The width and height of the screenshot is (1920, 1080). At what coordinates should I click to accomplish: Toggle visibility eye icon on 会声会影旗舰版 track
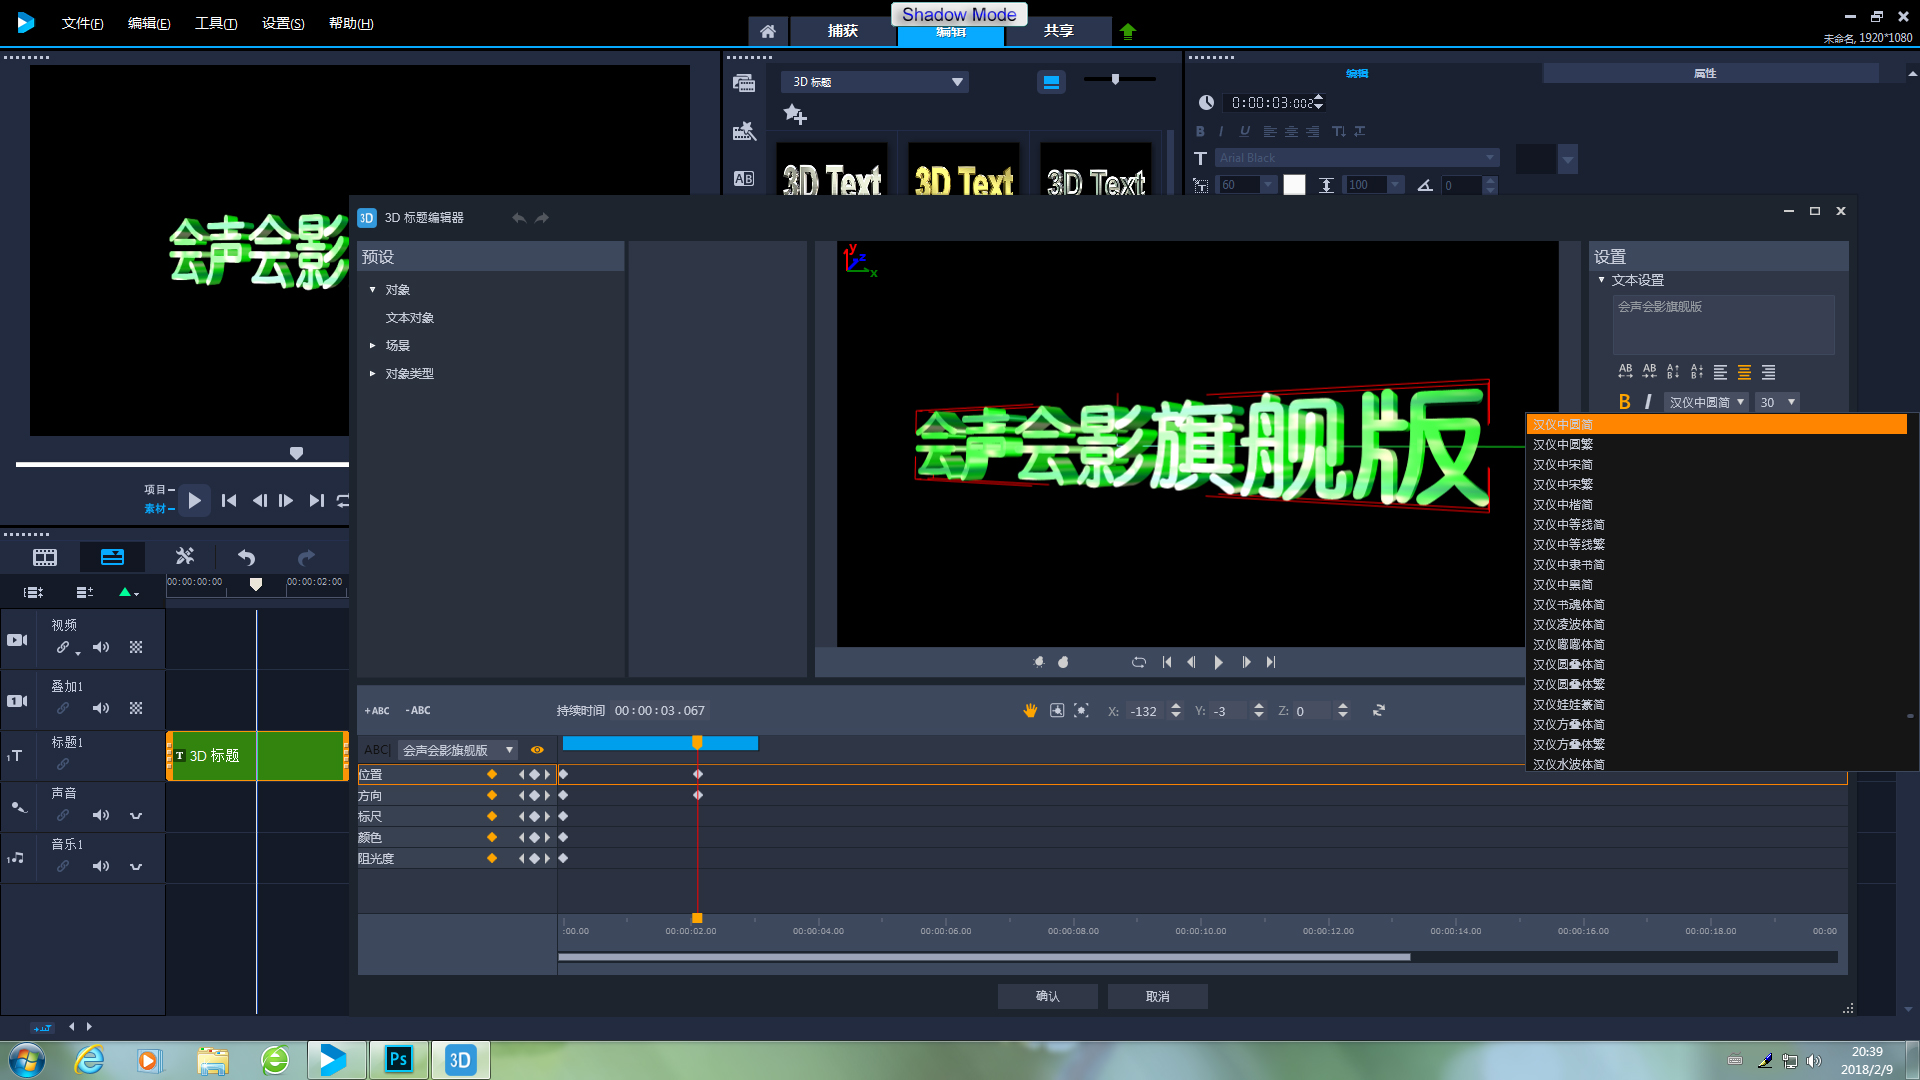(x=538, y=749)
